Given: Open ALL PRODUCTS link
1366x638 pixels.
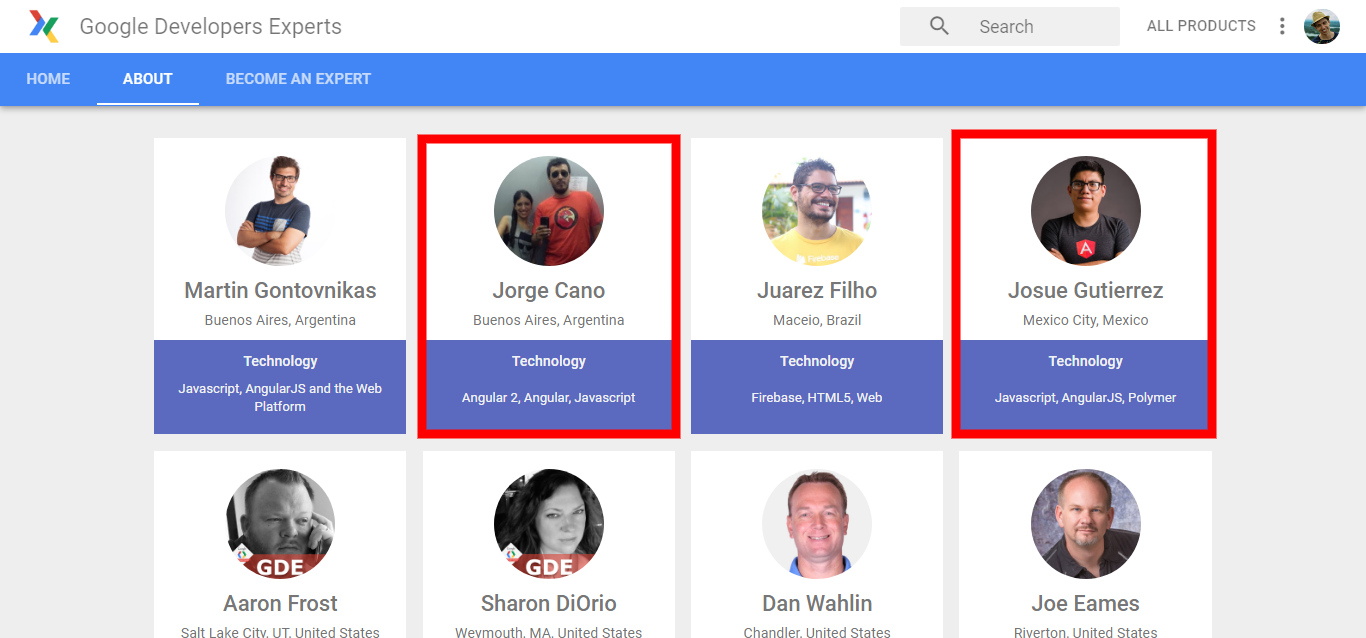Looking at the screenshot, I should pos(1201,26).
